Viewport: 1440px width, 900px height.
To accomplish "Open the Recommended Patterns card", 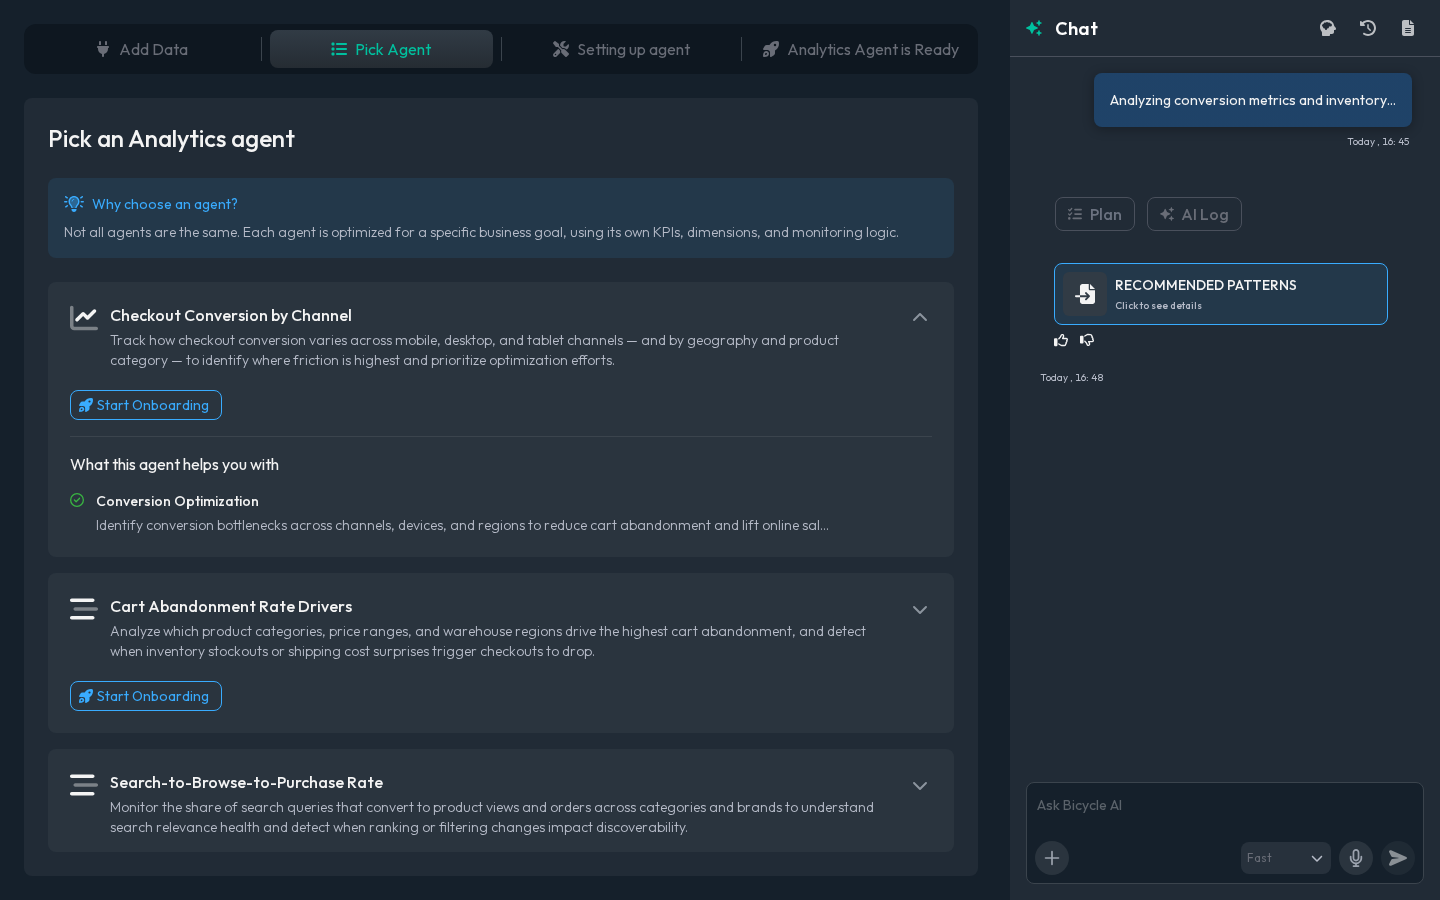I will pyautogui.click(x=1221, y=294).
